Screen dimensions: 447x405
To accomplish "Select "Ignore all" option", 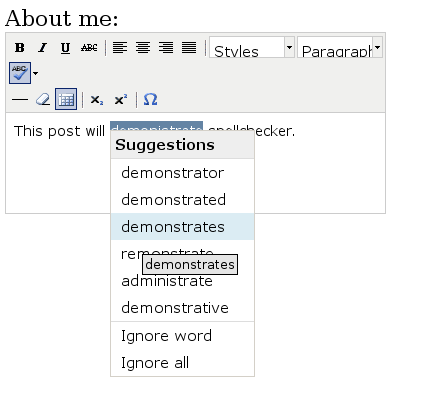I will (x=183, y=363).
